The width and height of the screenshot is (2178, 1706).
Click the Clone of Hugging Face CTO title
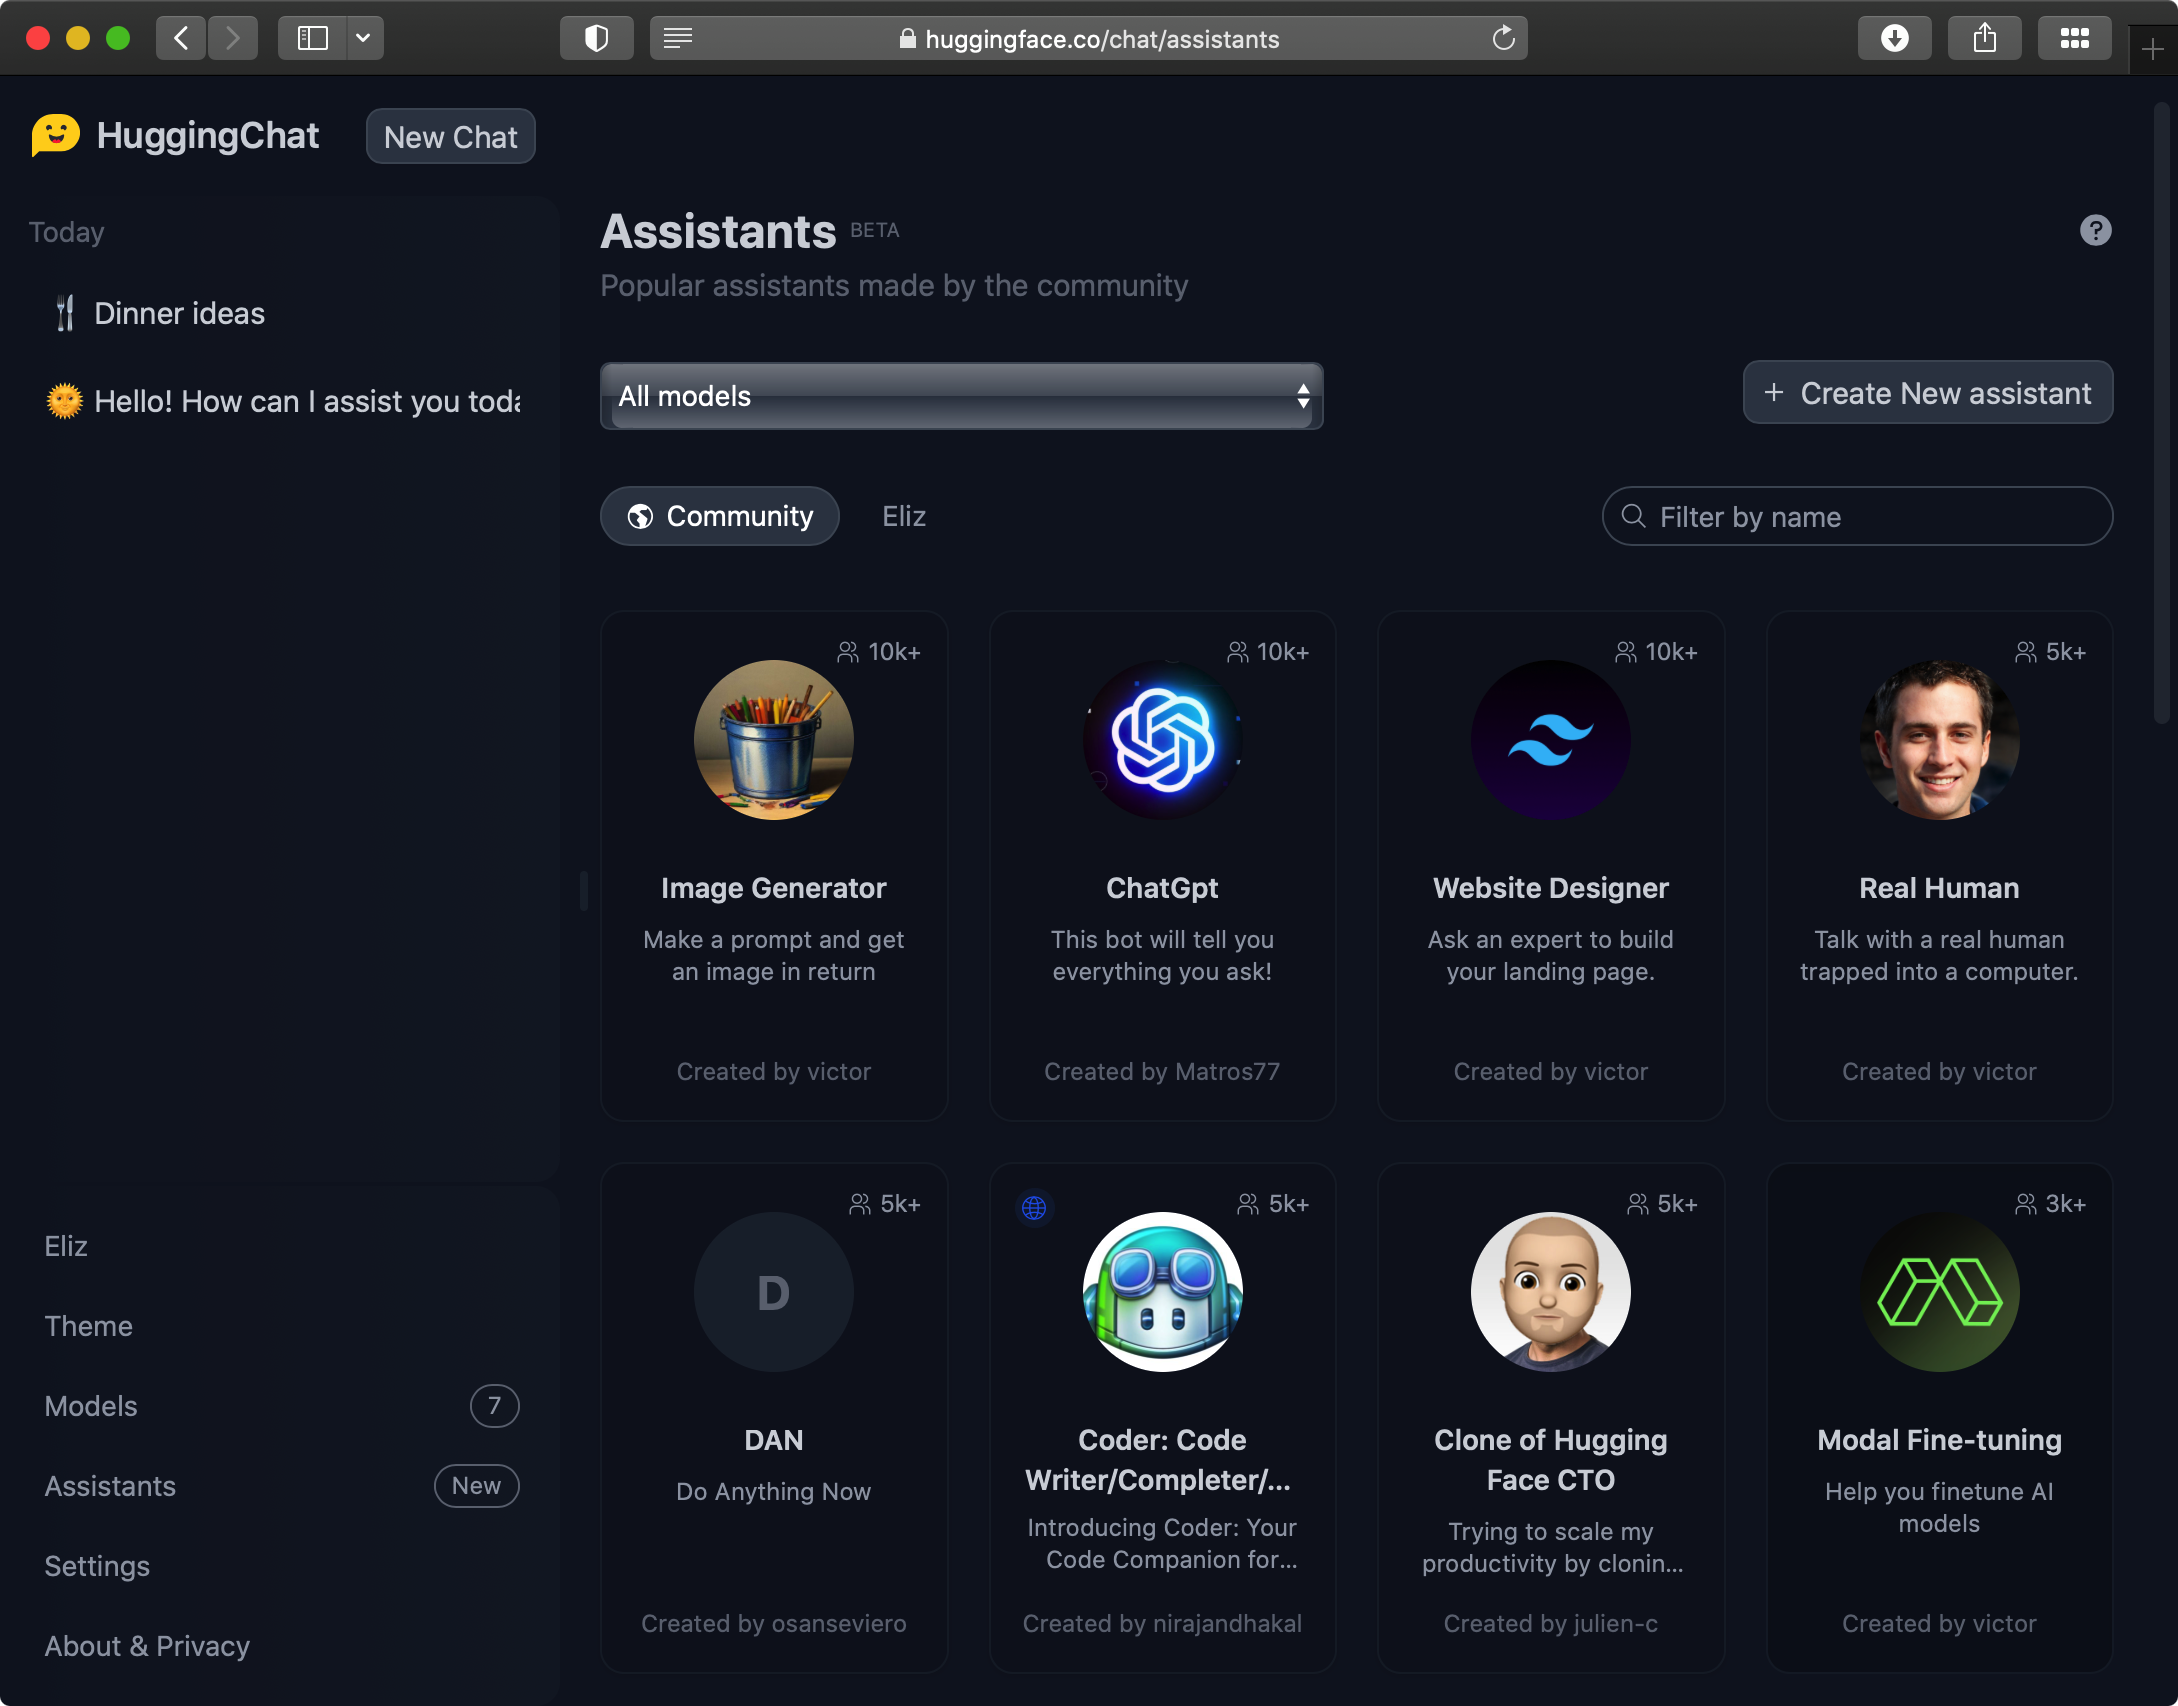tap(1550, 1460)
